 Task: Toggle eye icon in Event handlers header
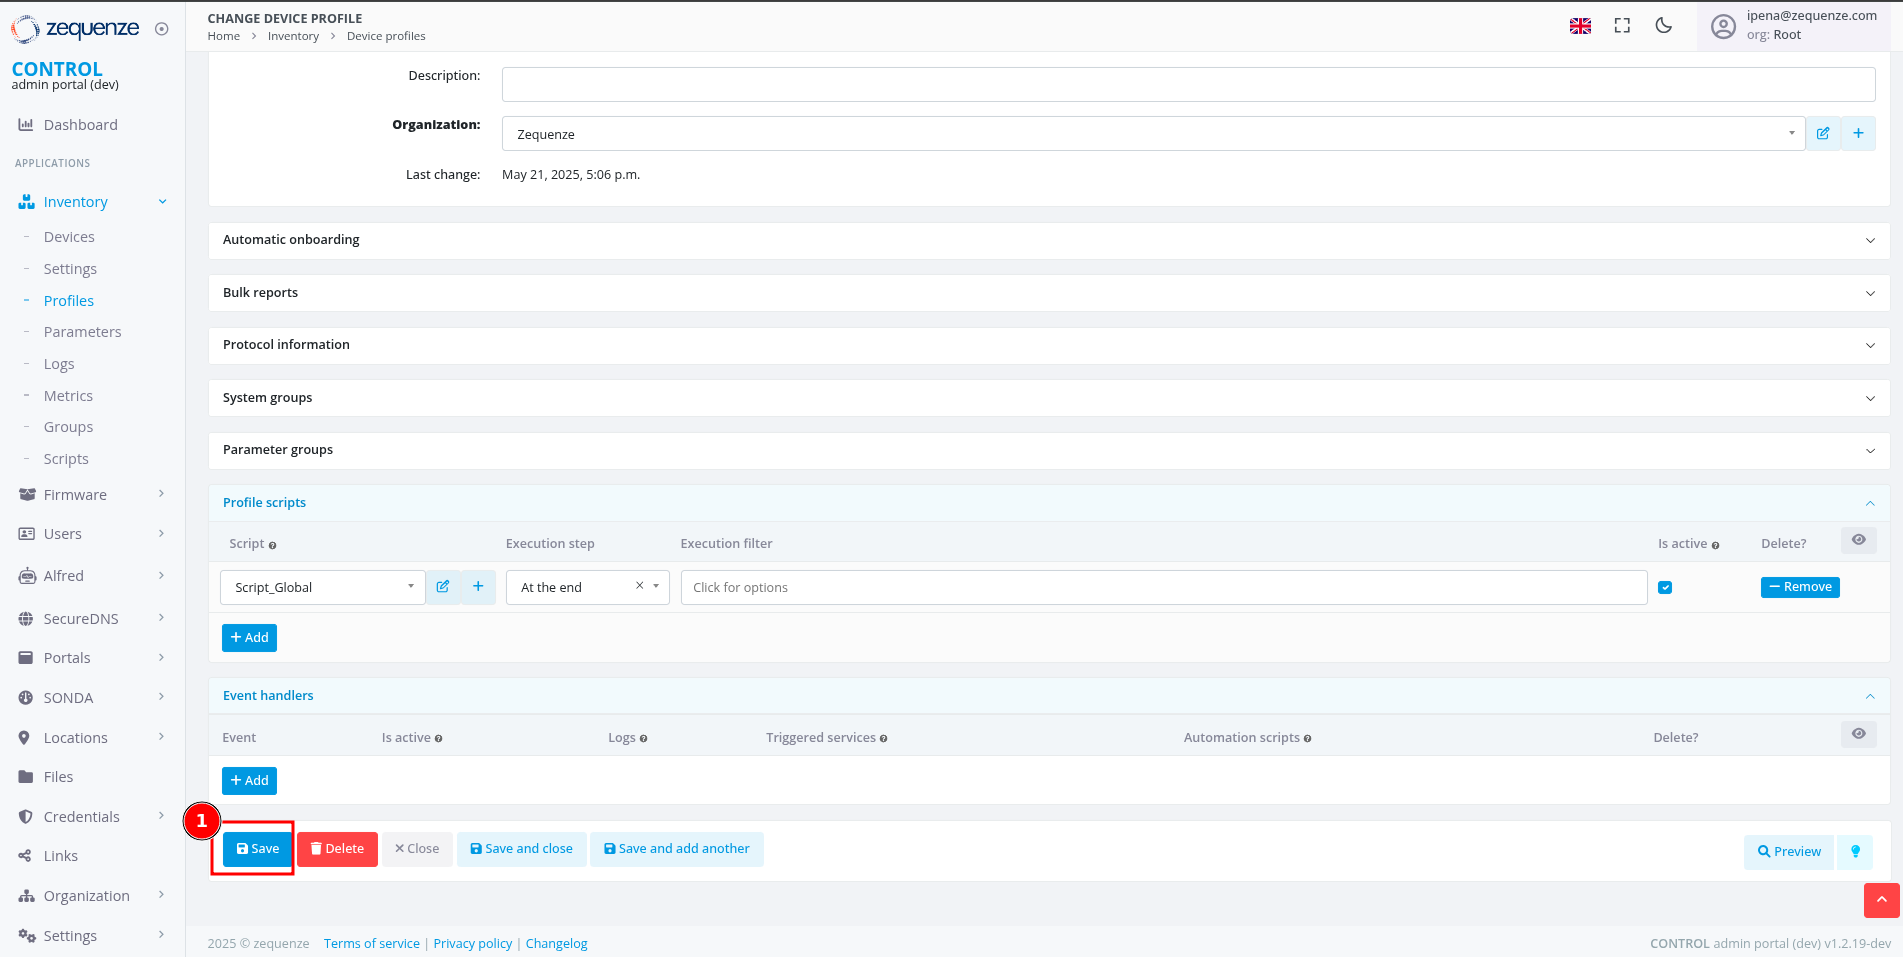(x=1858, y=734)
